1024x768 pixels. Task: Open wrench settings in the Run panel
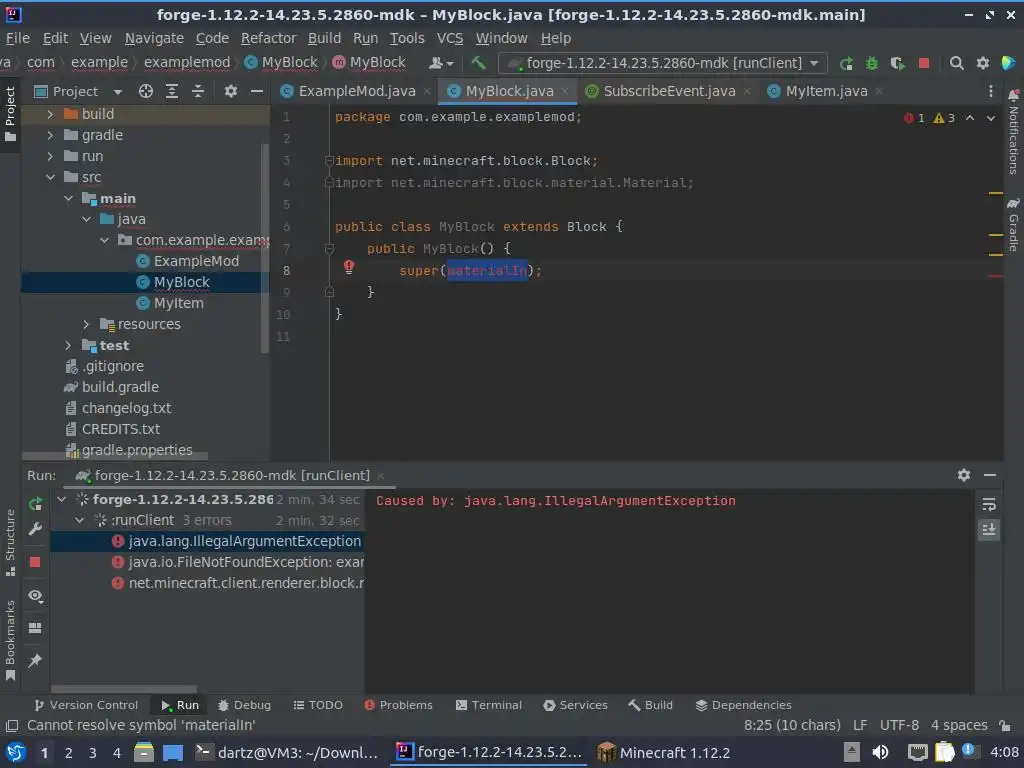(35, 528)
